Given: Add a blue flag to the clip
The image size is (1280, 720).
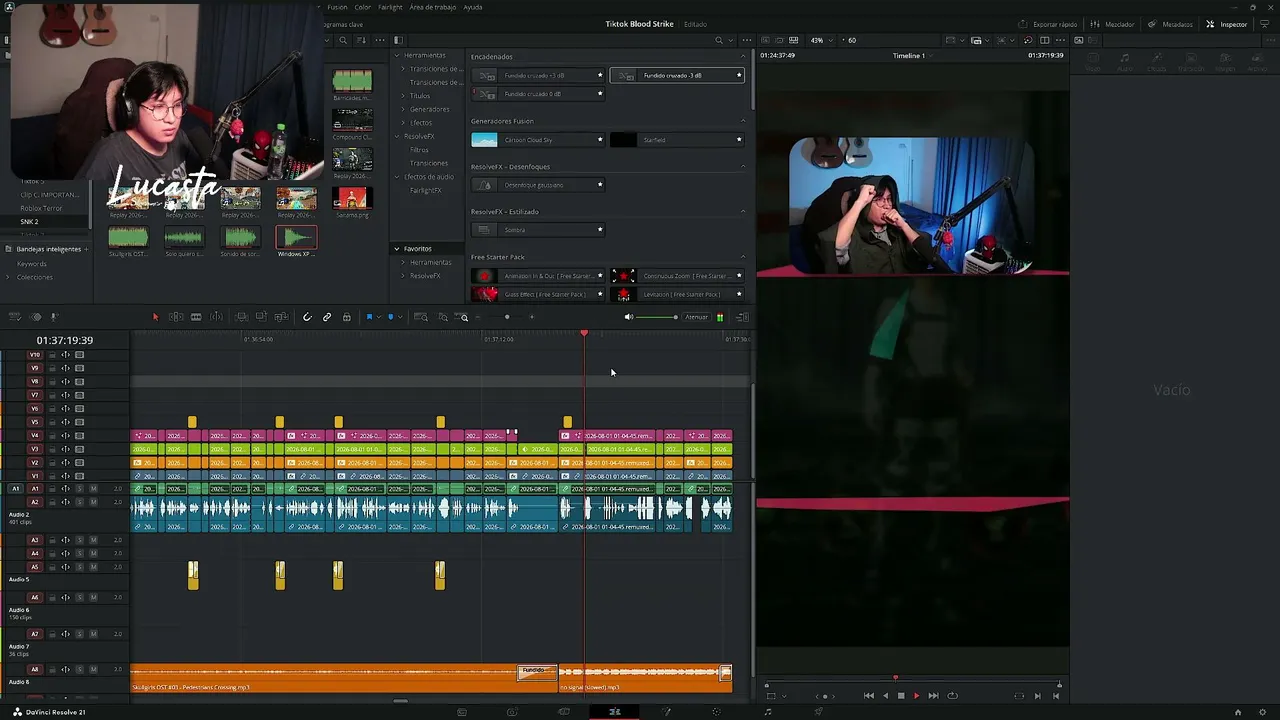Looking at the screenshot, I should tap(369, 317).
